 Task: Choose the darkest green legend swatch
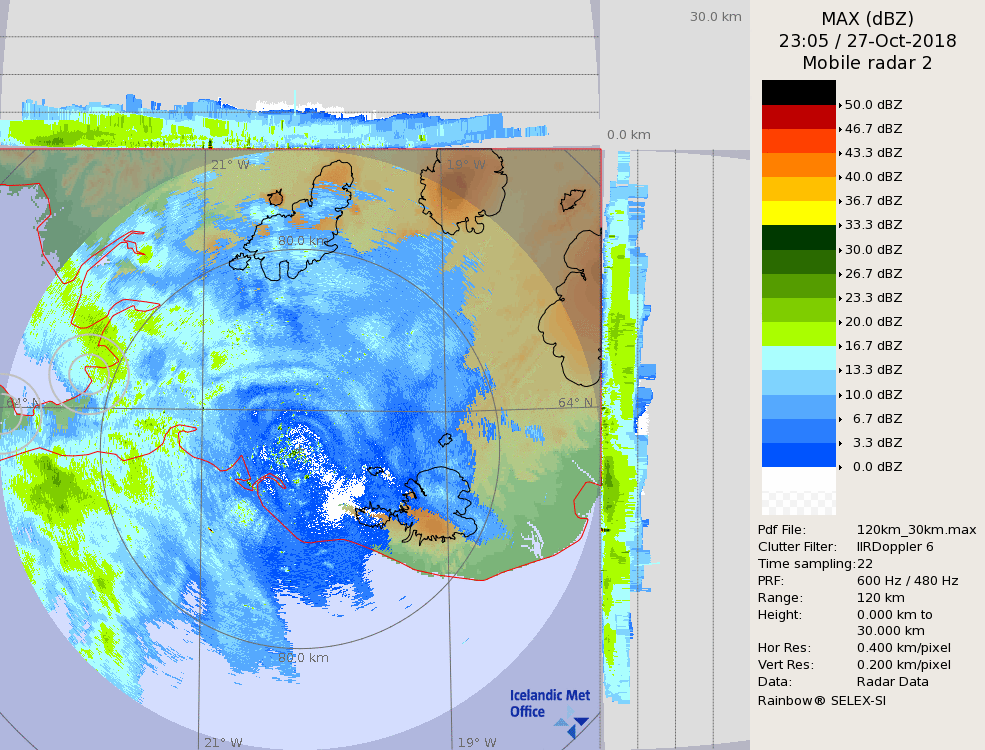(x=798, y=237)
